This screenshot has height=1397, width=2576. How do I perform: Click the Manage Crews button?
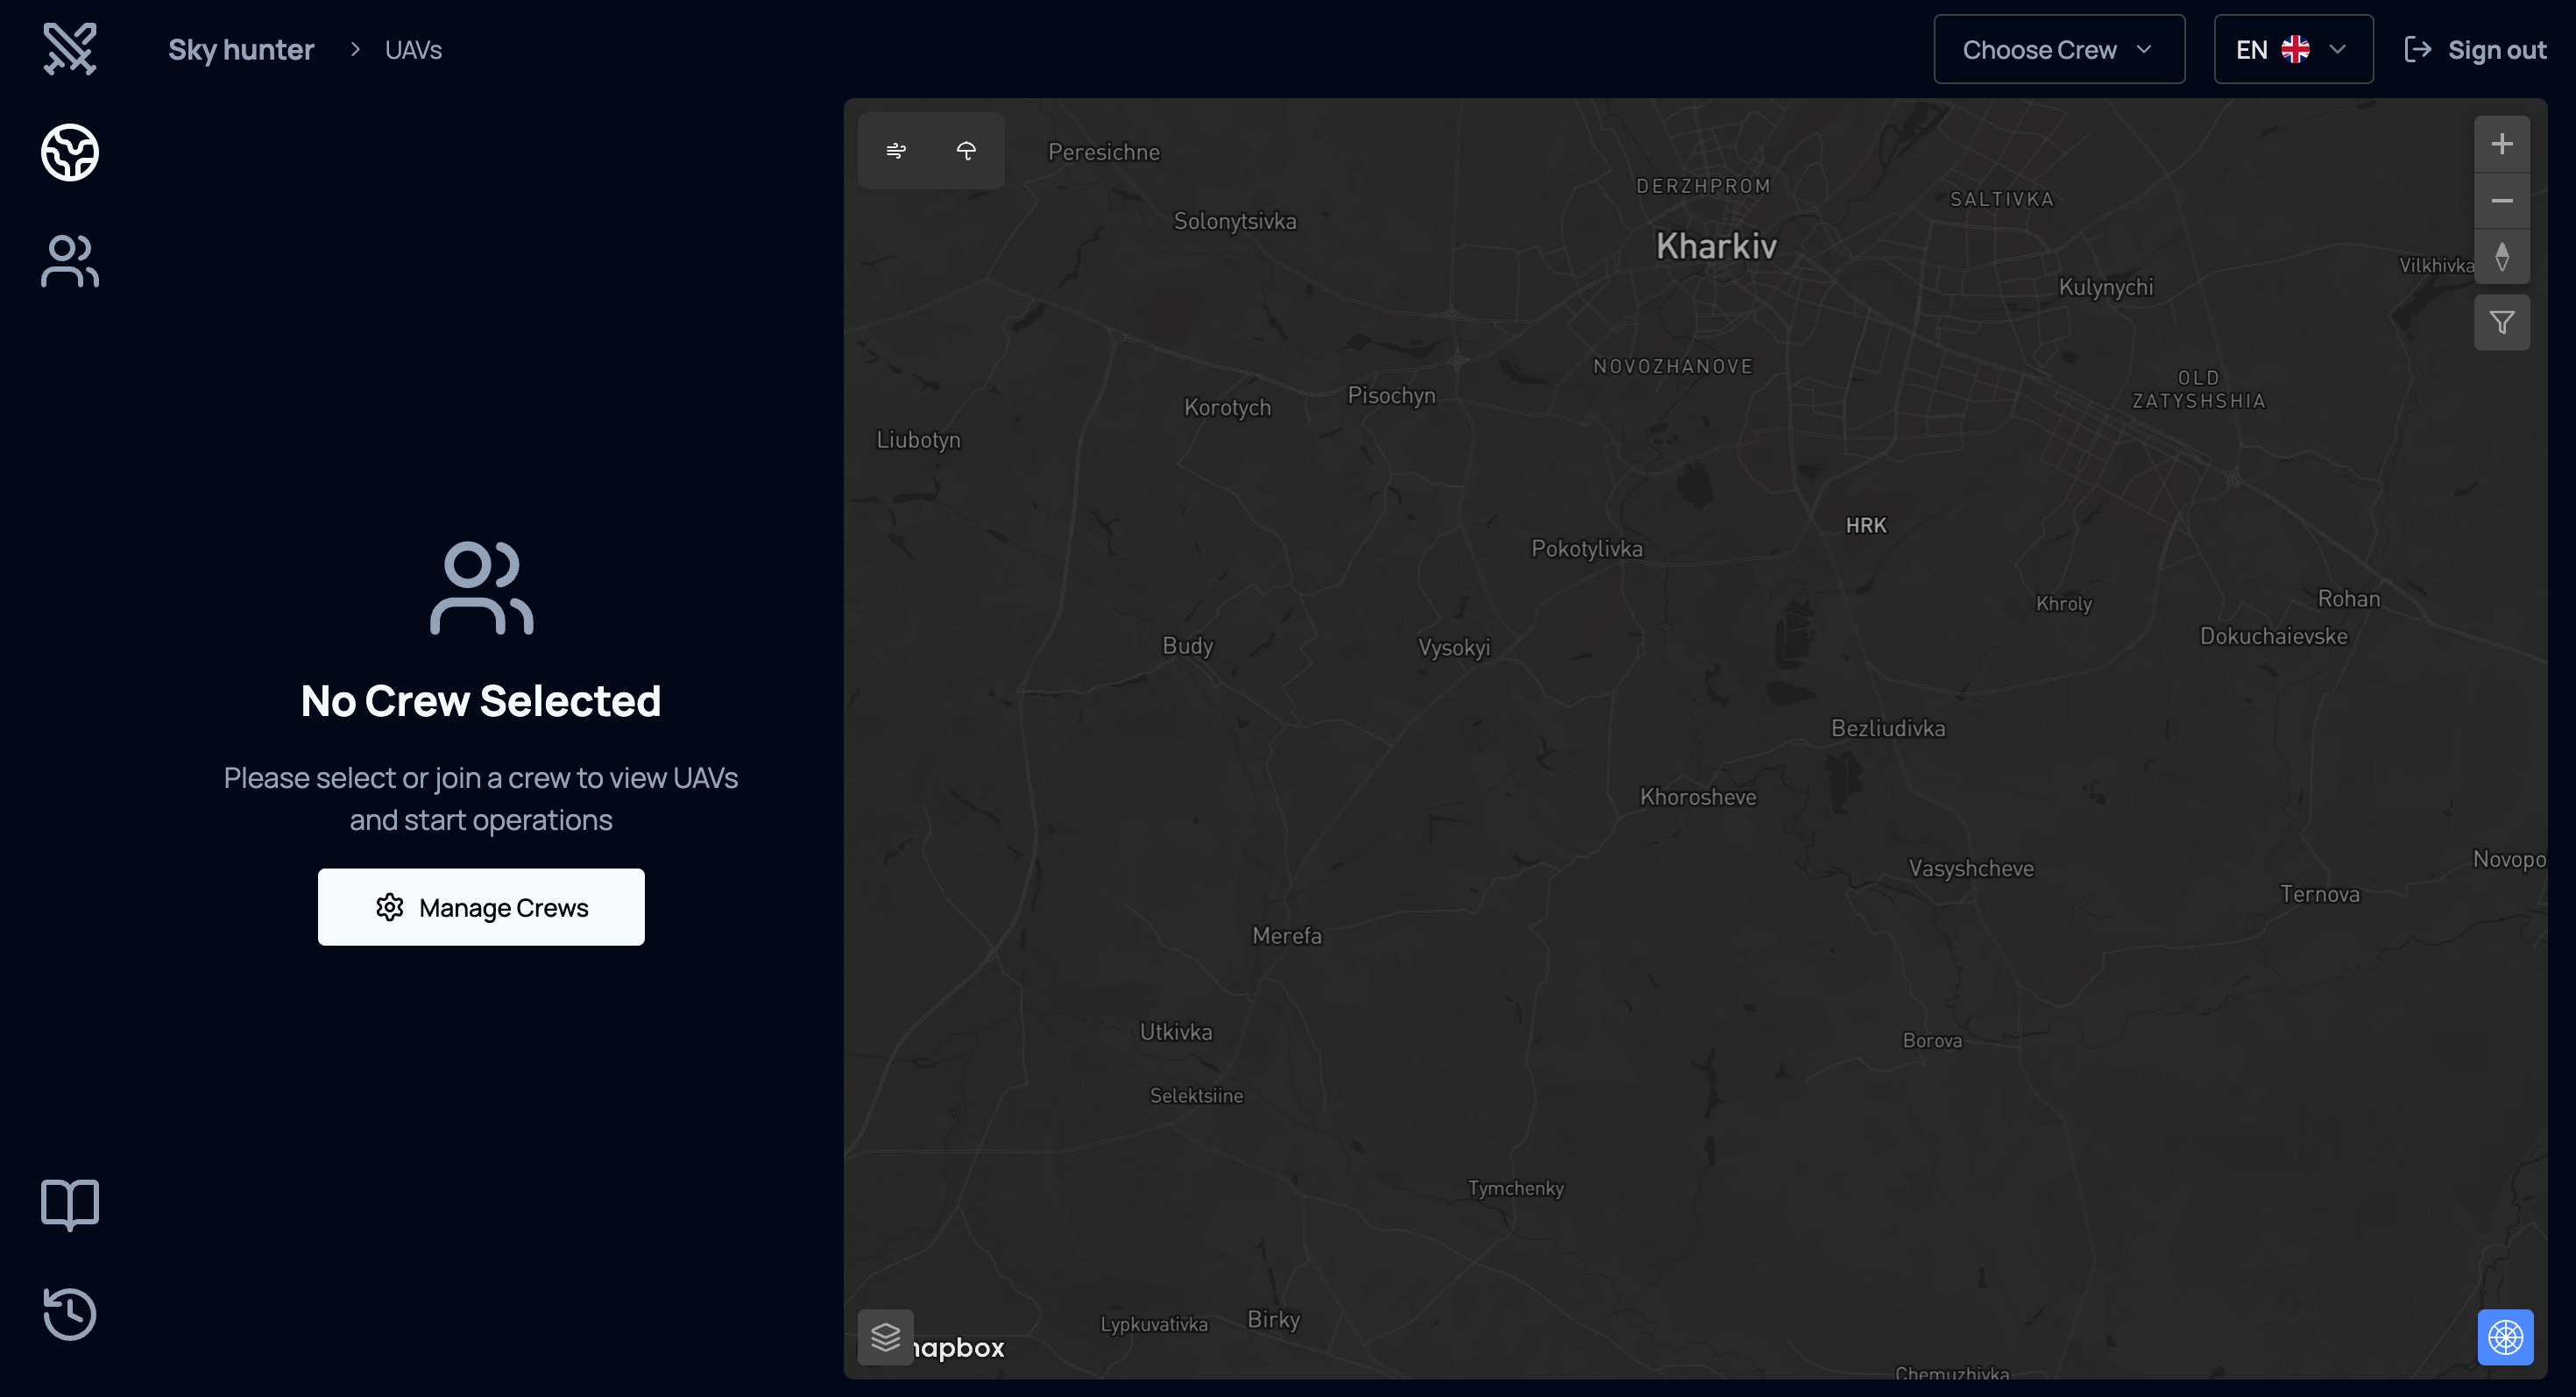coord(481,907)
